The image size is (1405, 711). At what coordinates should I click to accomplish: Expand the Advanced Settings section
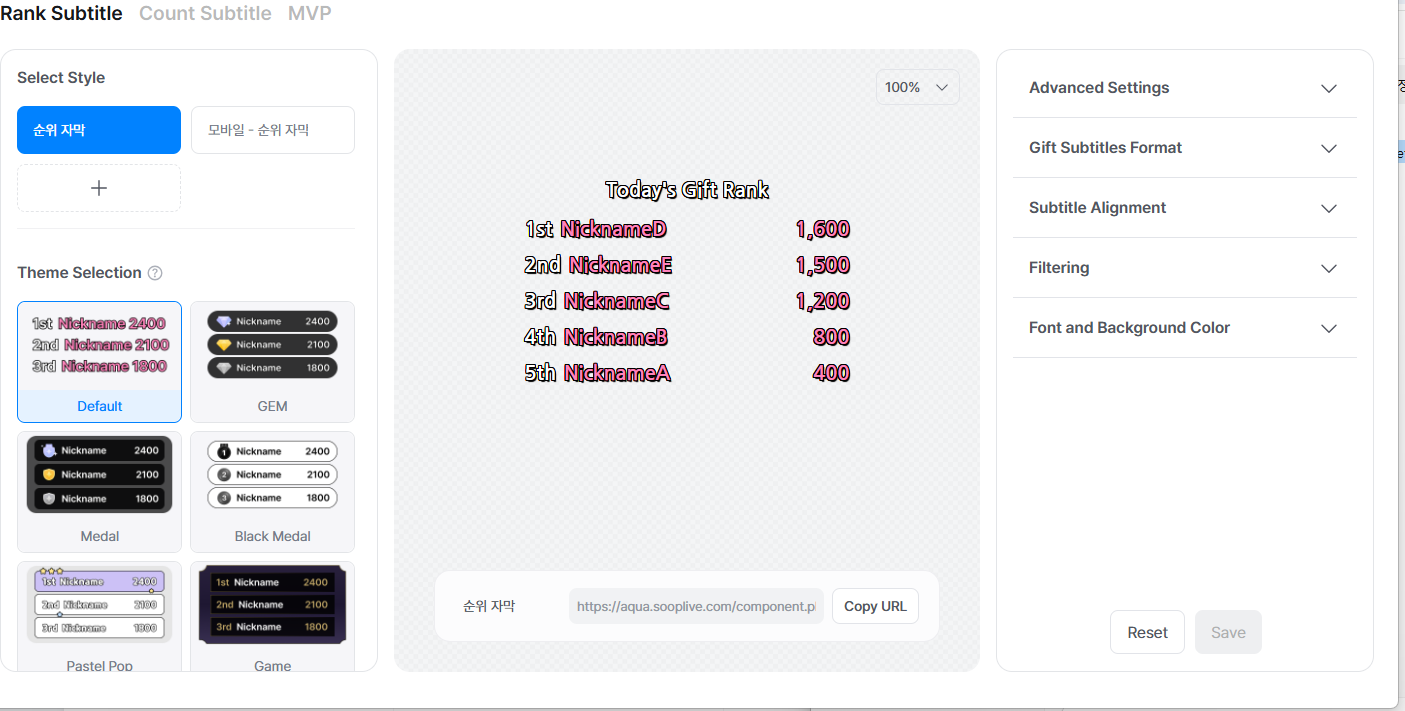[x=1184, y=88]
